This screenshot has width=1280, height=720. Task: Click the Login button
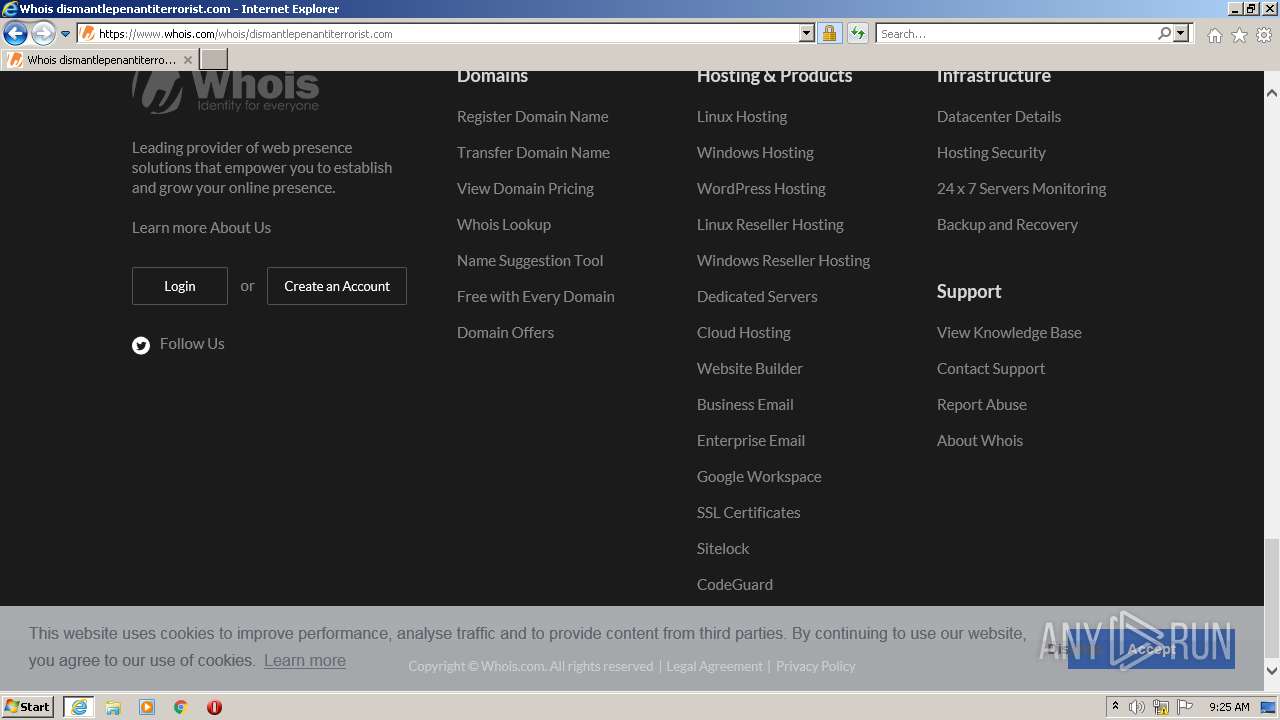click(180, 286)
